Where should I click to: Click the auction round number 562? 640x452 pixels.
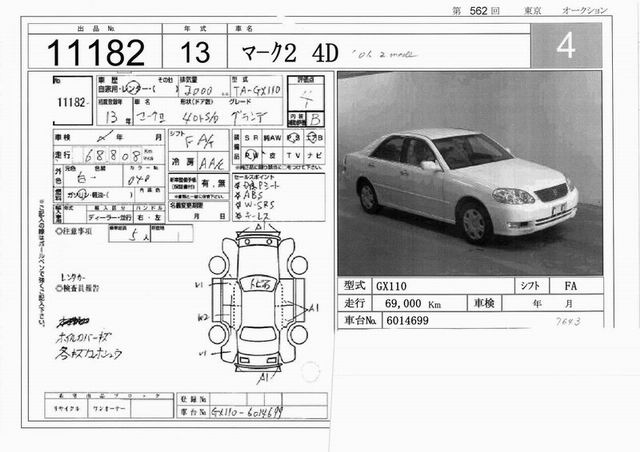tap(478, 11)
